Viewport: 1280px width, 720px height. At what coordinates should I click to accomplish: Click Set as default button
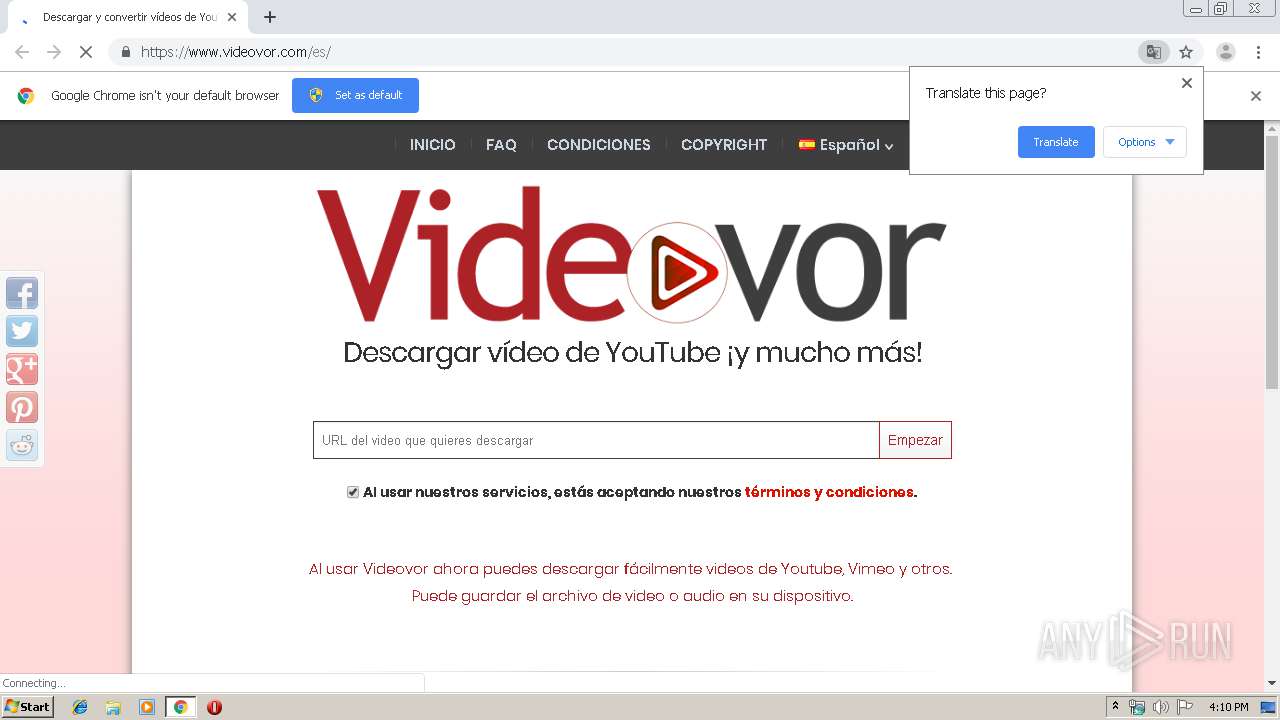(355, 95)
